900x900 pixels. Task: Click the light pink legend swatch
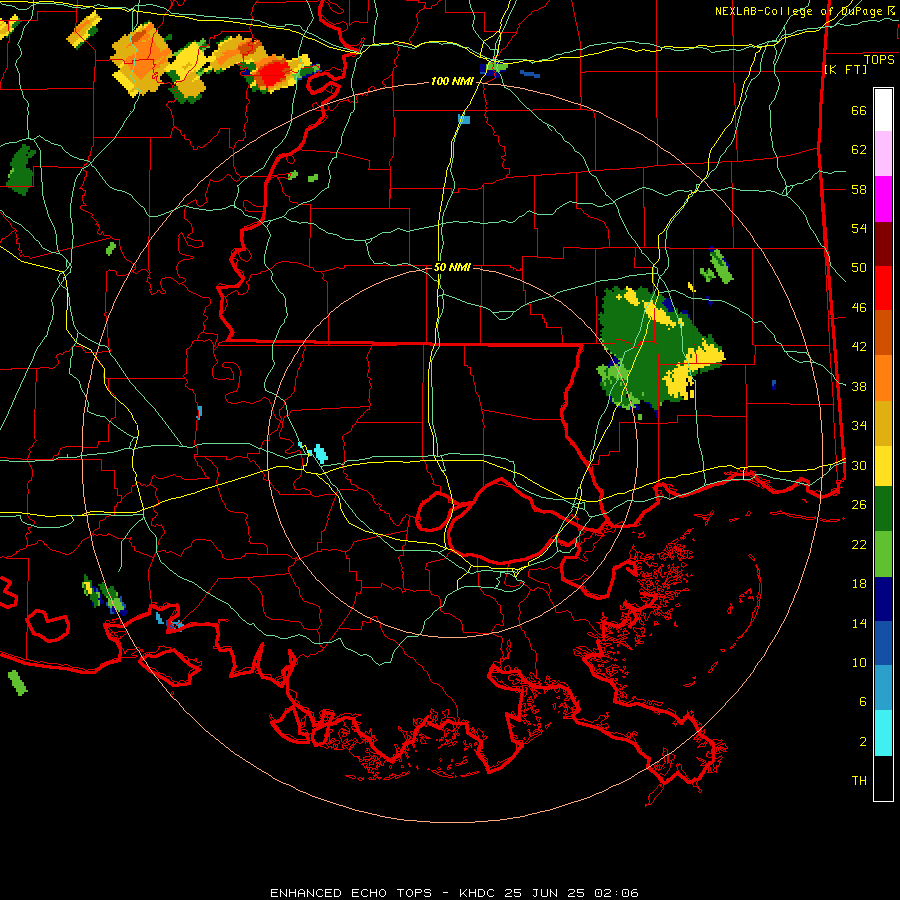(x=883, y=154)
